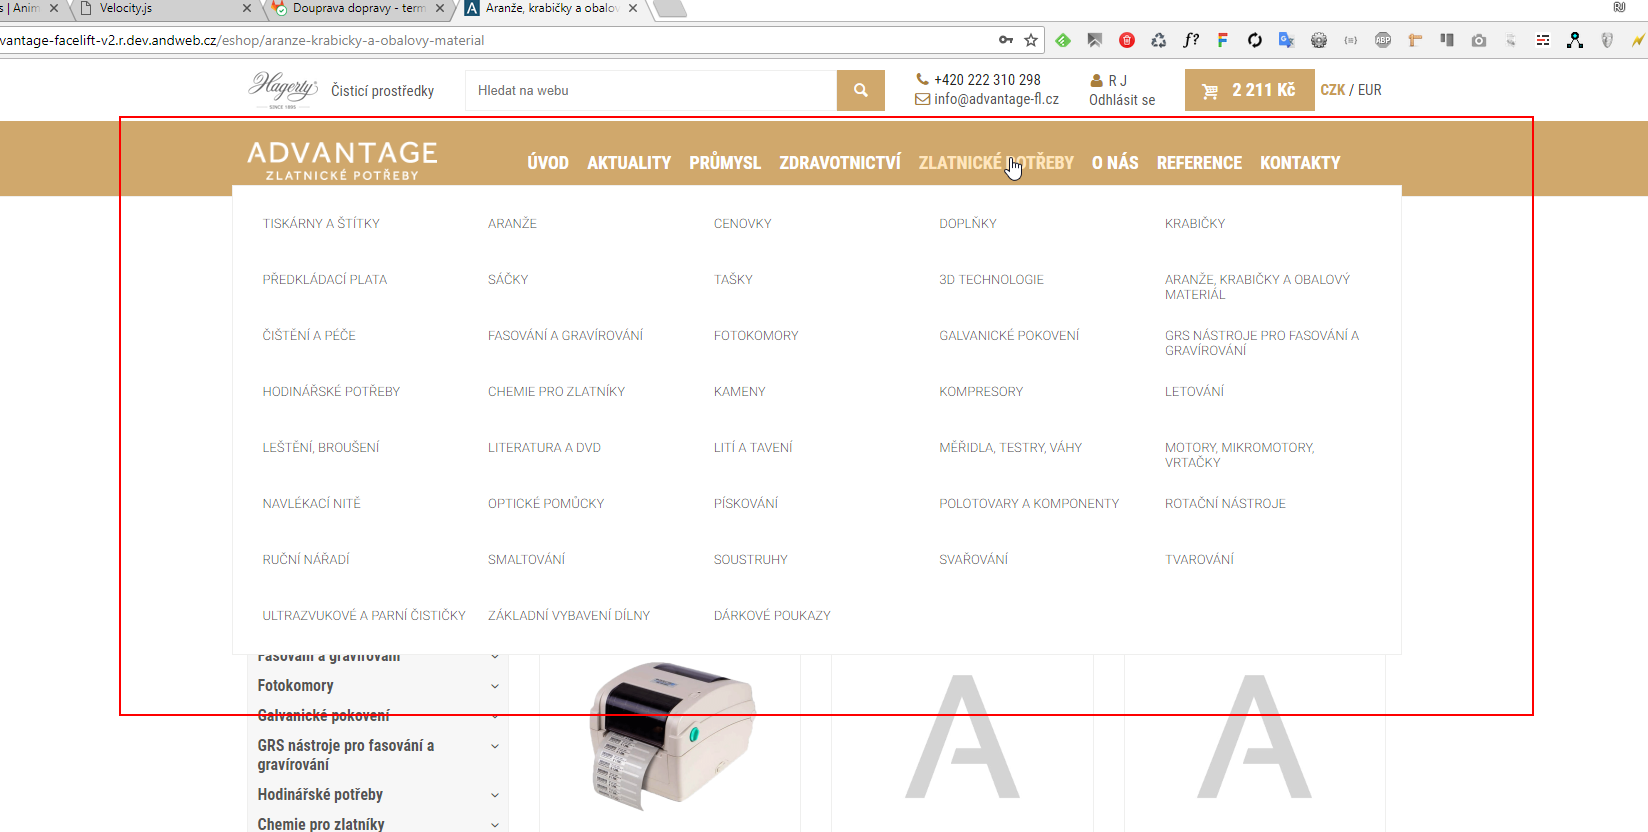Open ULTRAZVUKOVÉ A PARNÍ ČISTIČKY link
This screenshot has height=832, width=1648.
click(364, 615)
